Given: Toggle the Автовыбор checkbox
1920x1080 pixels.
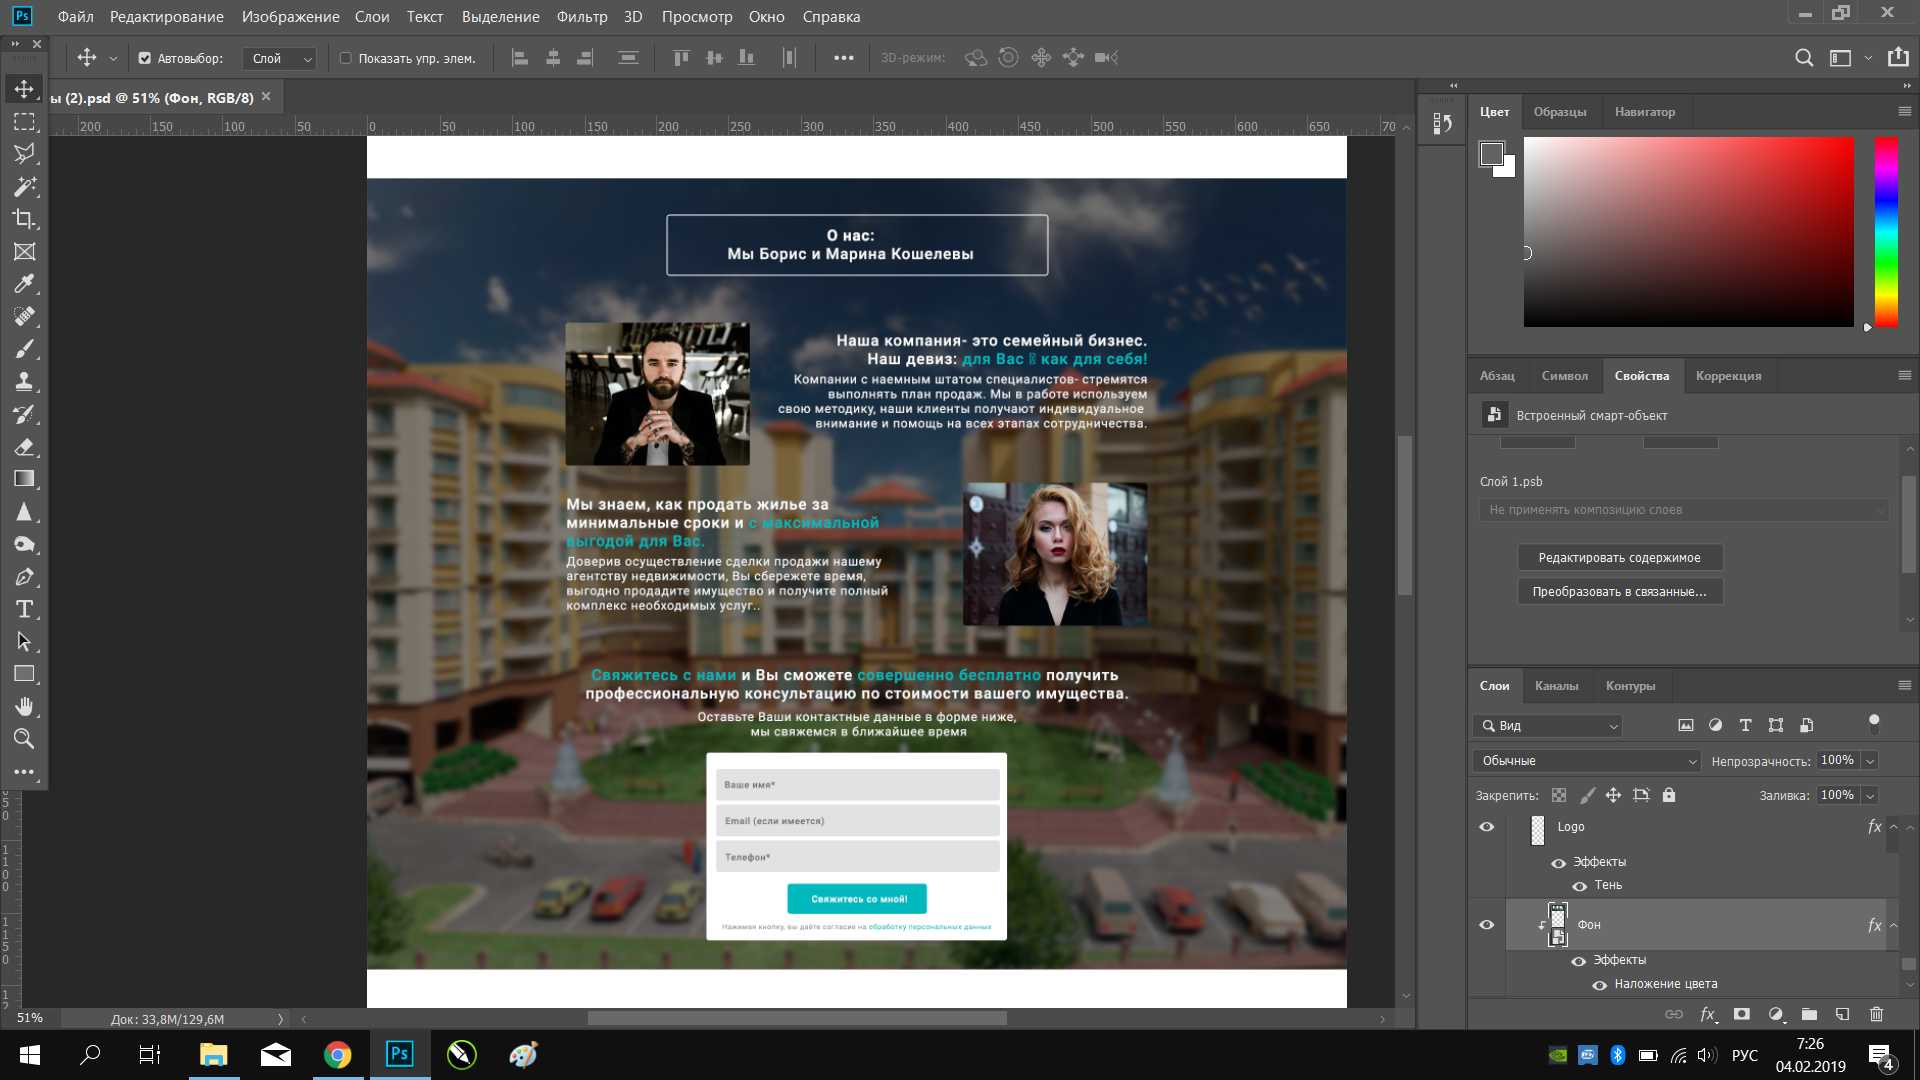Looking at the screenshot, I should (x=145, y=58).
